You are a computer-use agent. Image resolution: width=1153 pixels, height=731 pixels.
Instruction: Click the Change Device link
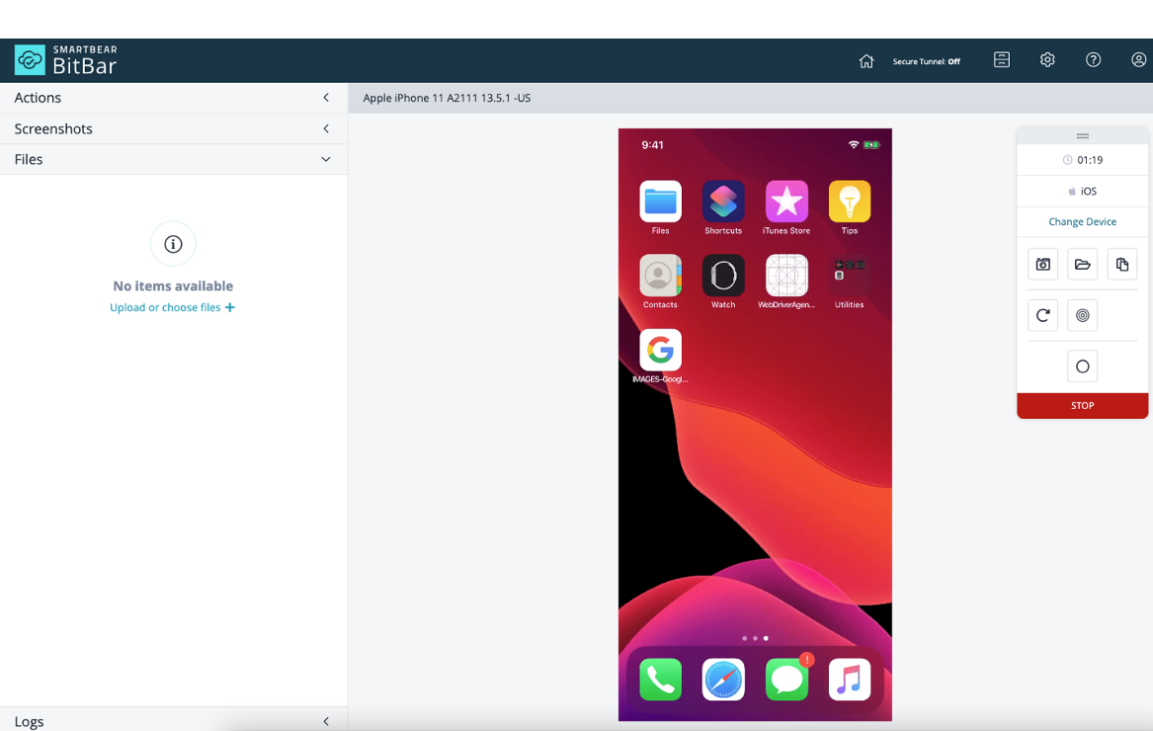click(x=1082, y=221)
